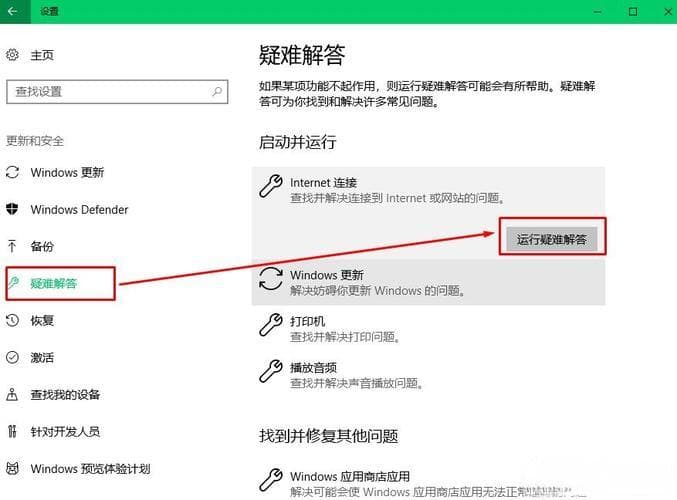The image size is (677, 500).
Task: Click the 针对开发人员 tools icon
Action: 12,431
